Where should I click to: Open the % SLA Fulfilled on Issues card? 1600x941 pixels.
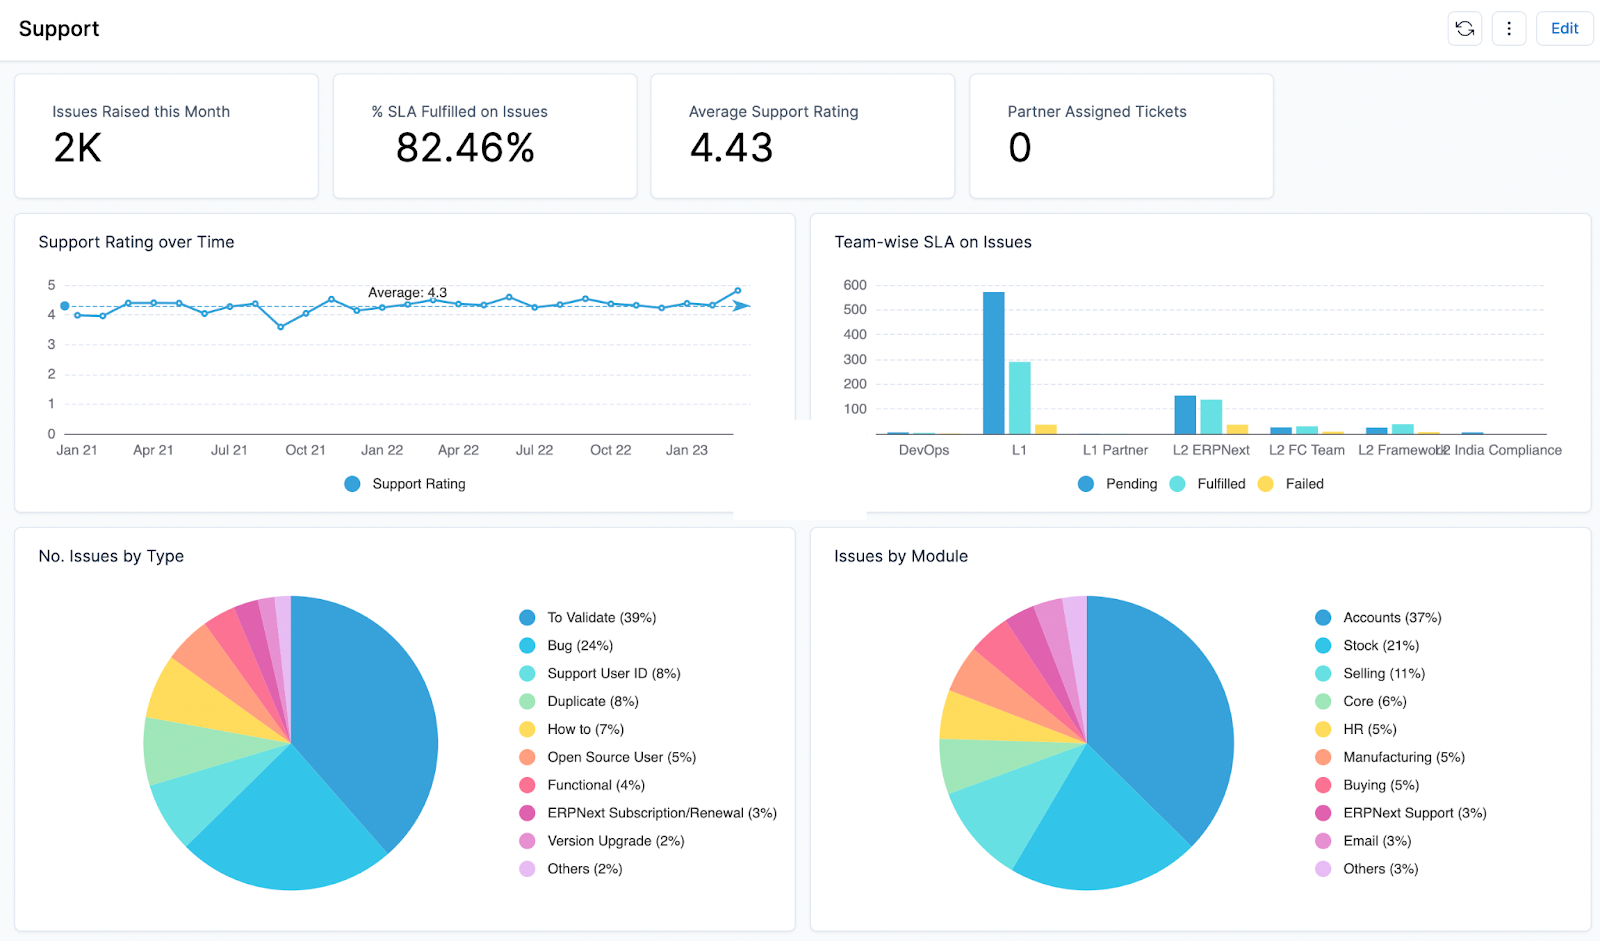tap(485, 136)
